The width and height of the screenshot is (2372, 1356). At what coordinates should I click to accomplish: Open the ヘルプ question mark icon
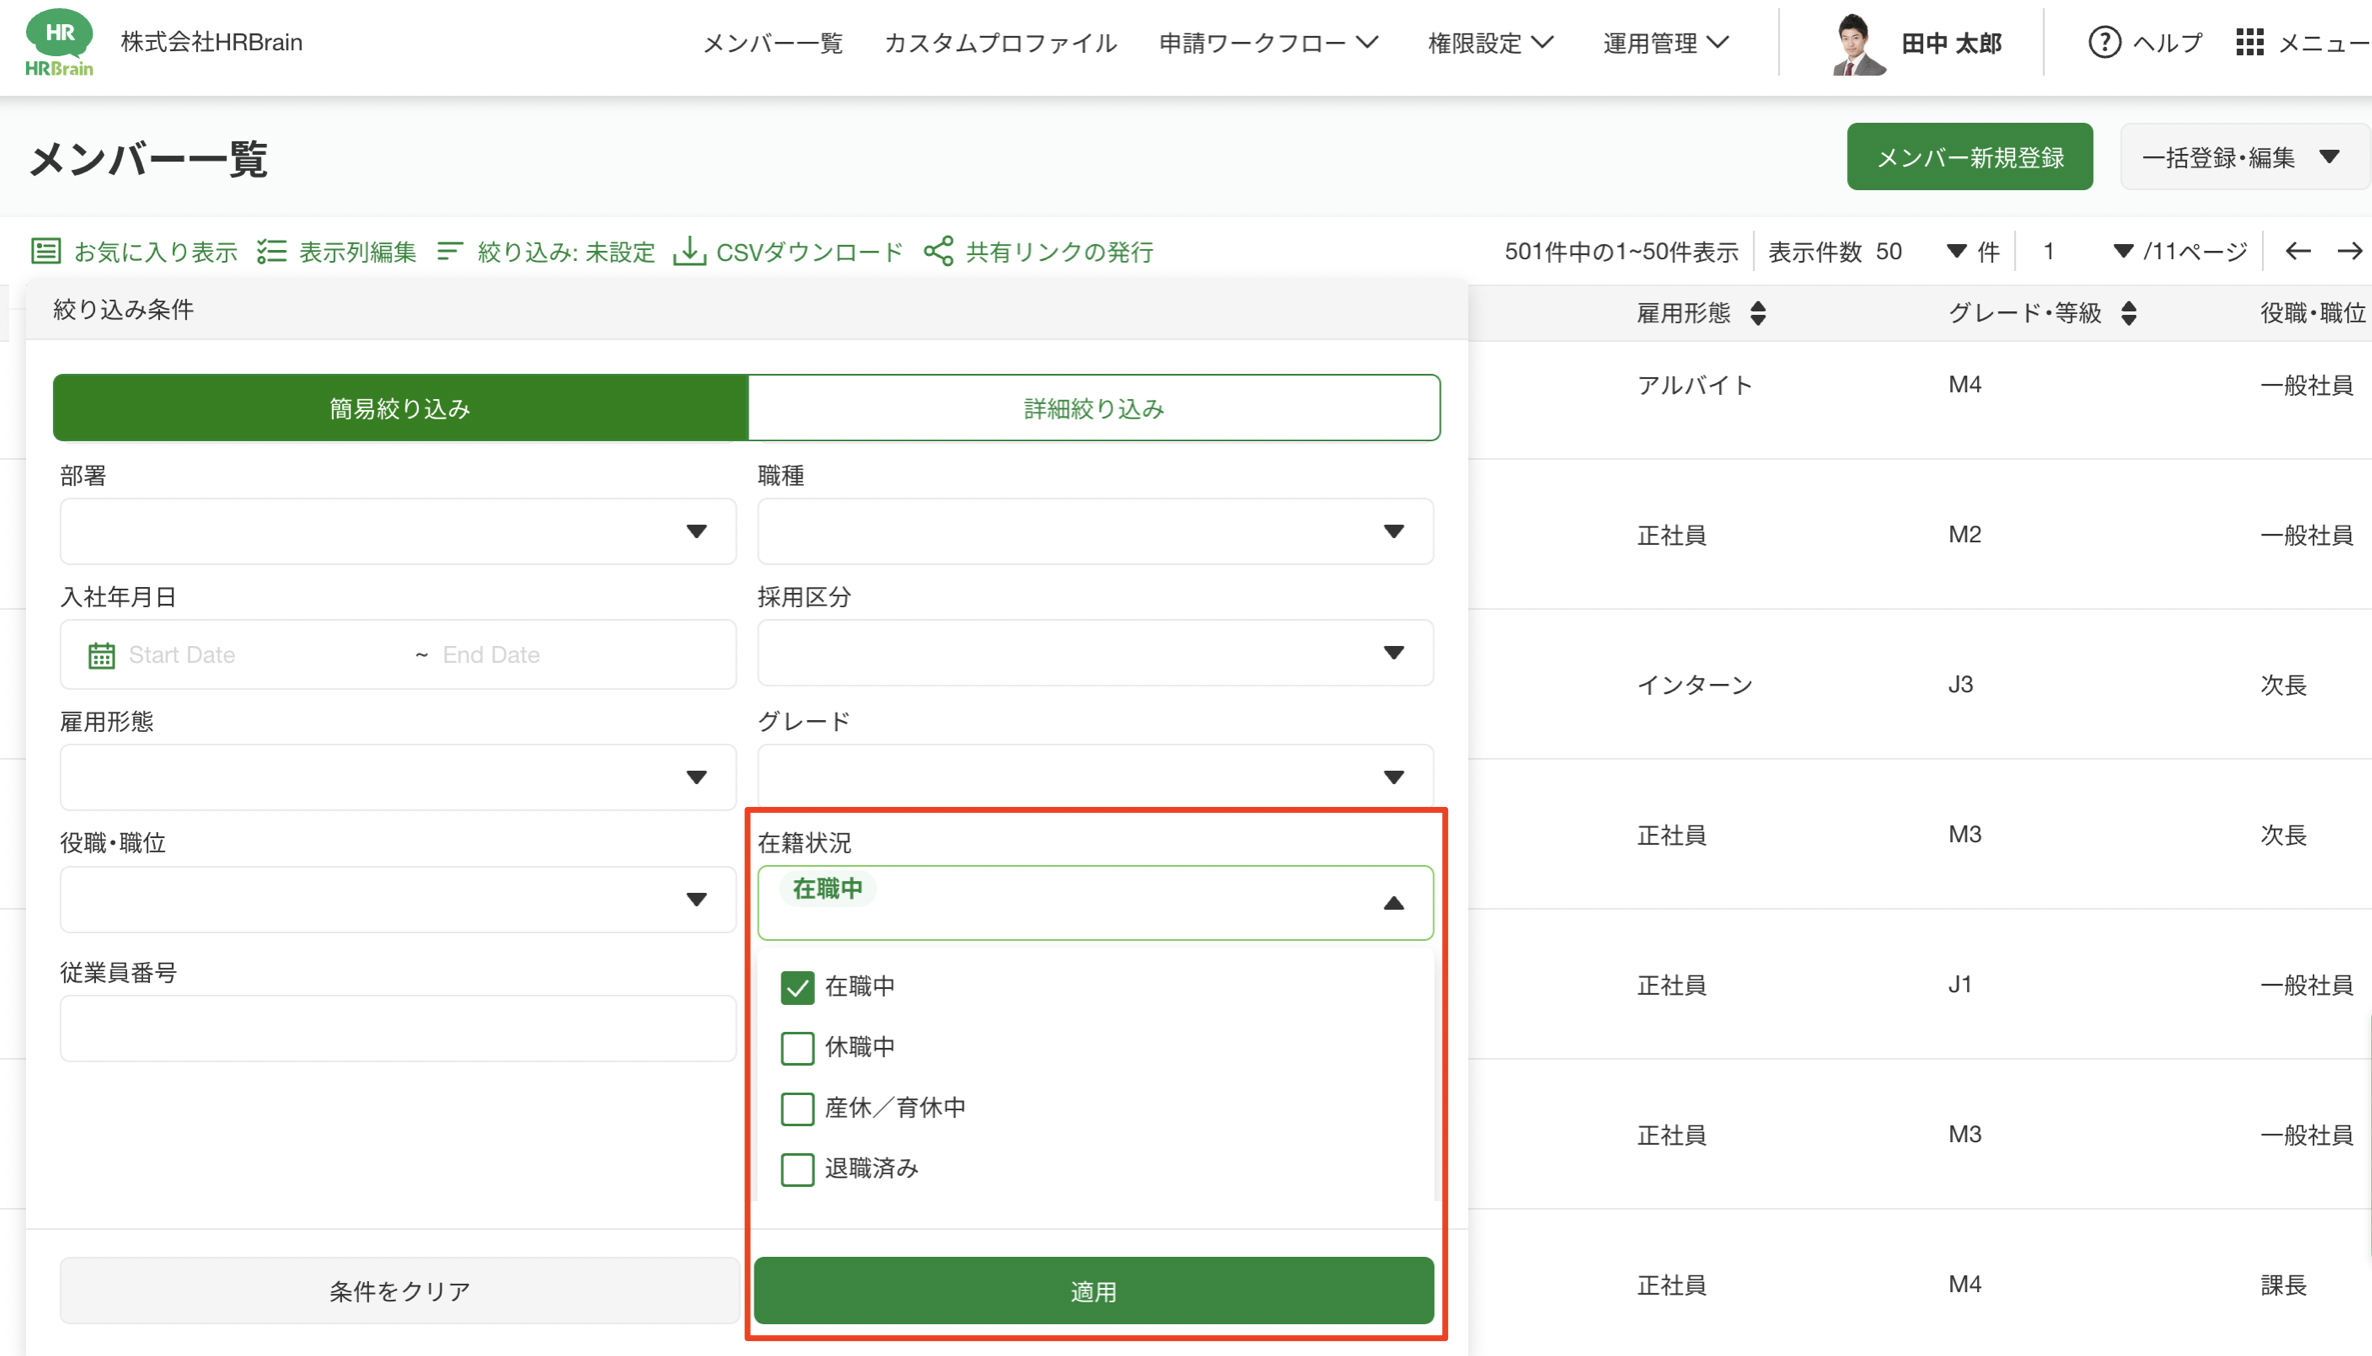tap(2104, 42)
